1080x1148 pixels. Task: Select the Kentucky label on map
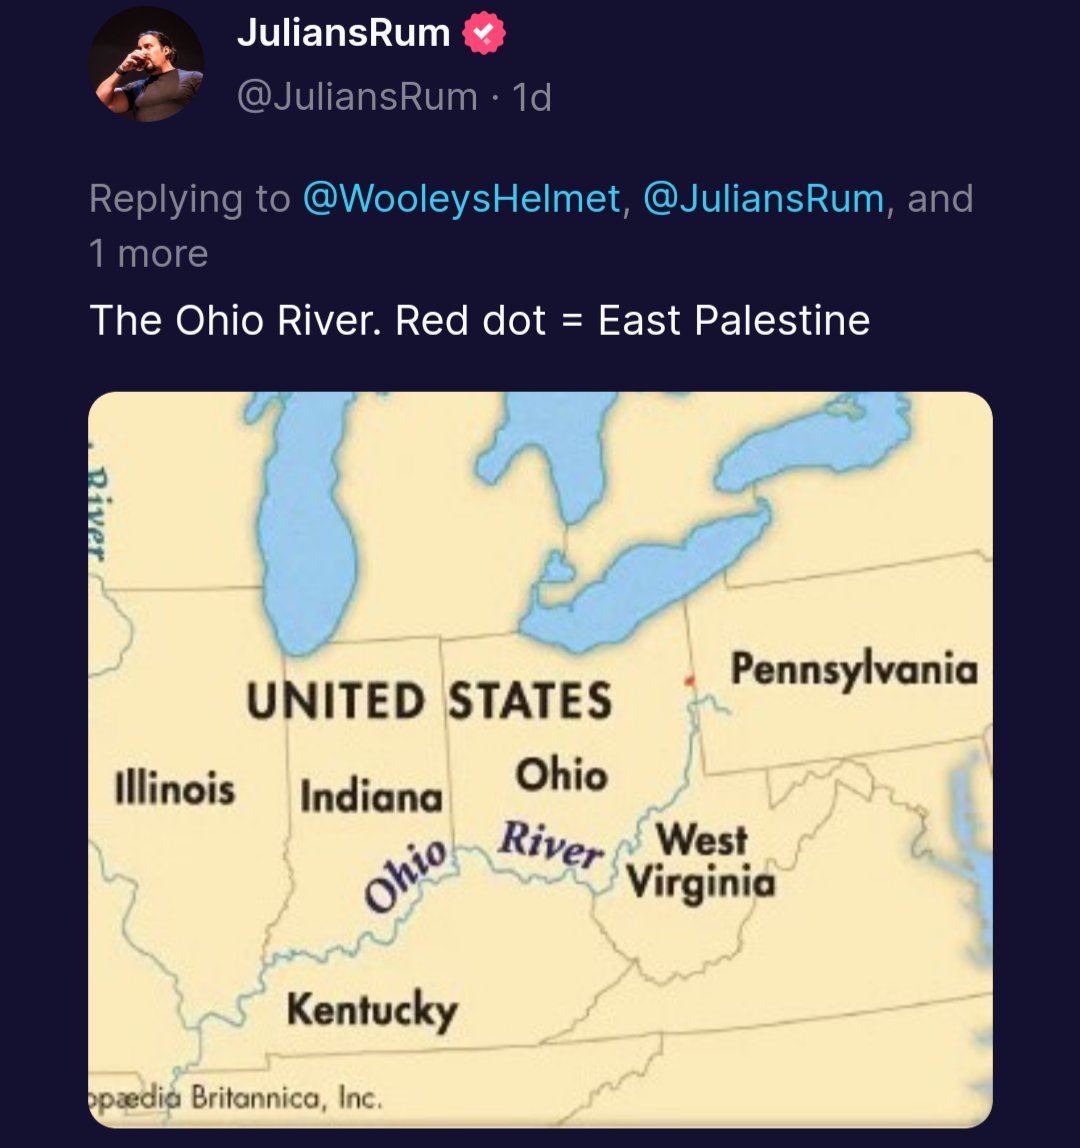click(371, 1009)
